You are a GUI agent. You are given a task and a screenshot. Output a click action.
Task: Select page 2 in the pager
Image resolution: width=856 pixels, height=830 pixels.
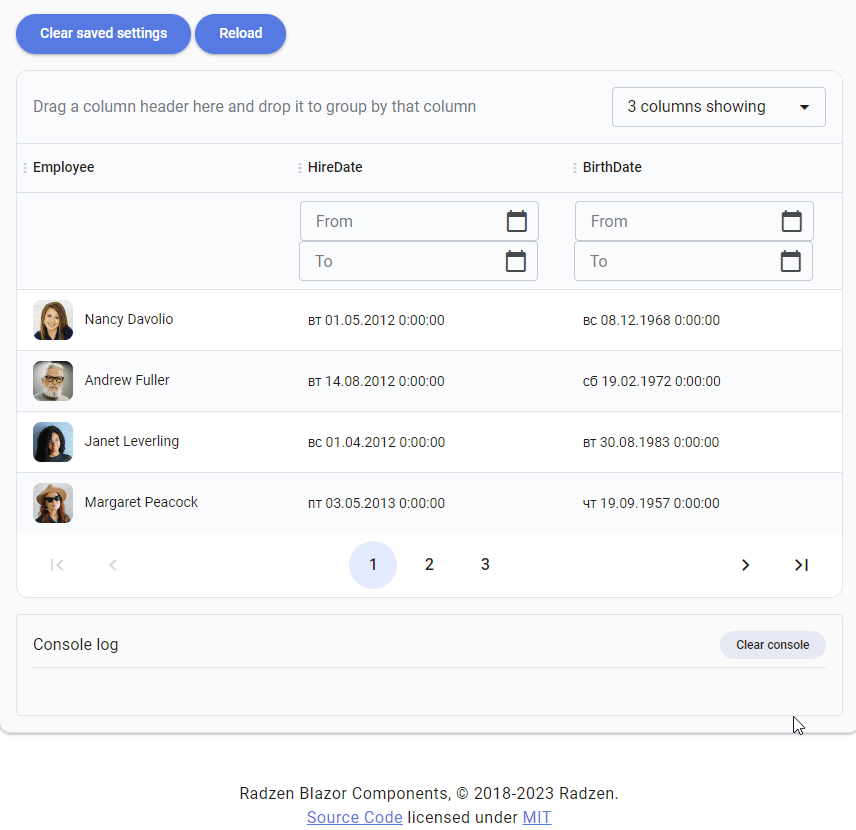click(429, 564)
